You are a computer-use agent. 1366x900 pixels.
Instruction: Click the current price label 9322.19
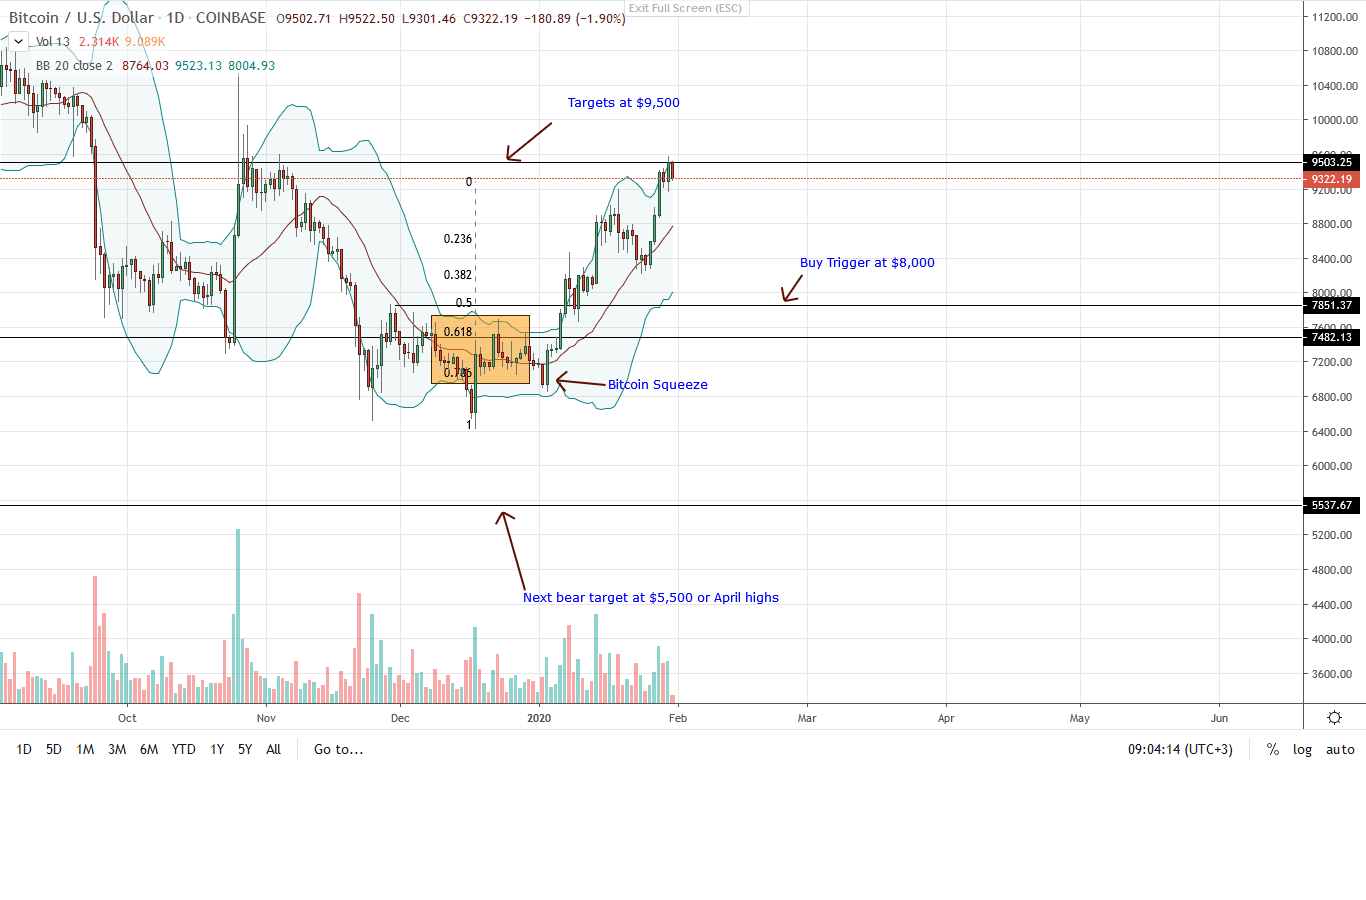(1332, 180)
